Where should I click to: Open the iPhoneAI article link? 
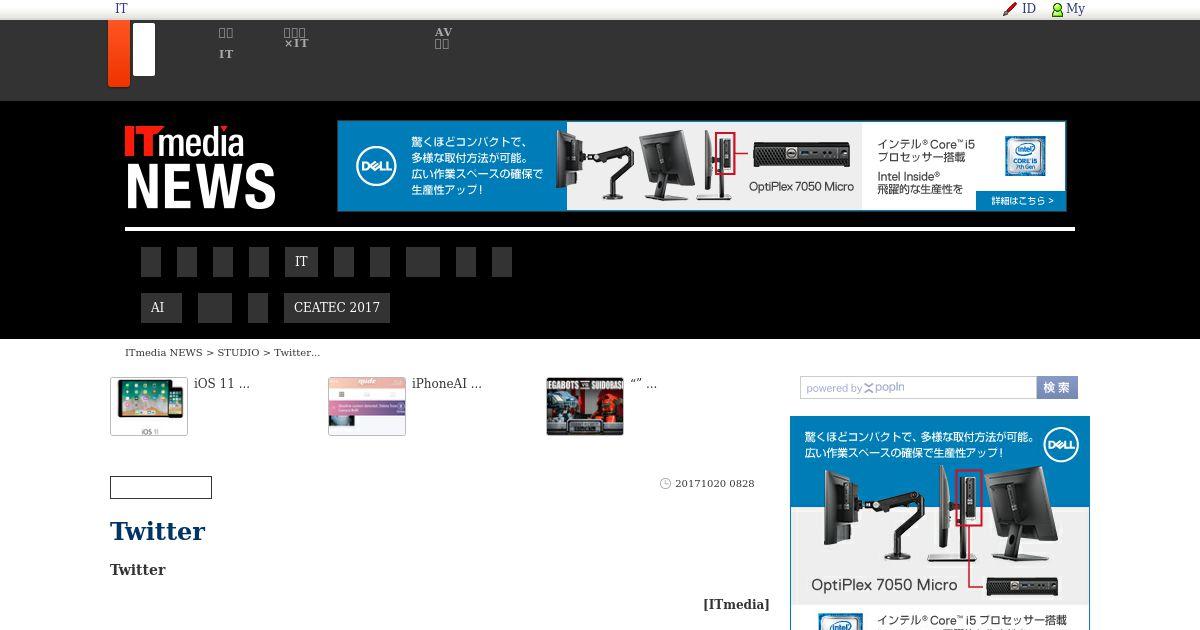pos(446,384)
